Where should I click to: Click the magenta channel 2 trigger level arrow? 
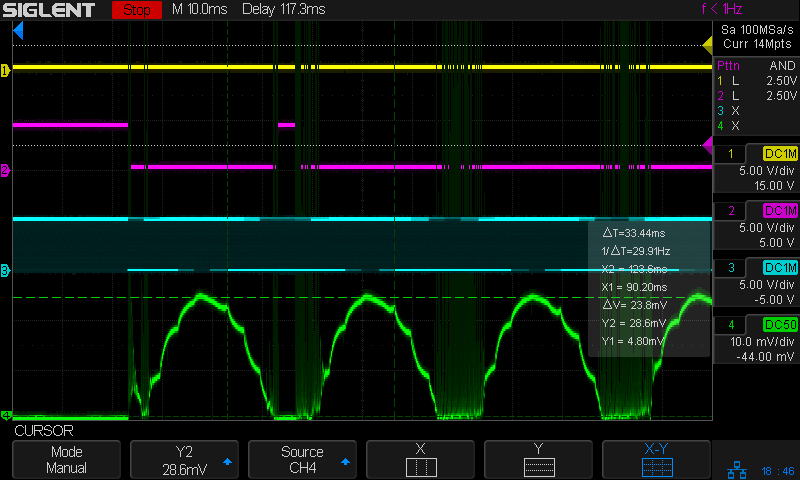pyautogui.click(x=707, y=145)
